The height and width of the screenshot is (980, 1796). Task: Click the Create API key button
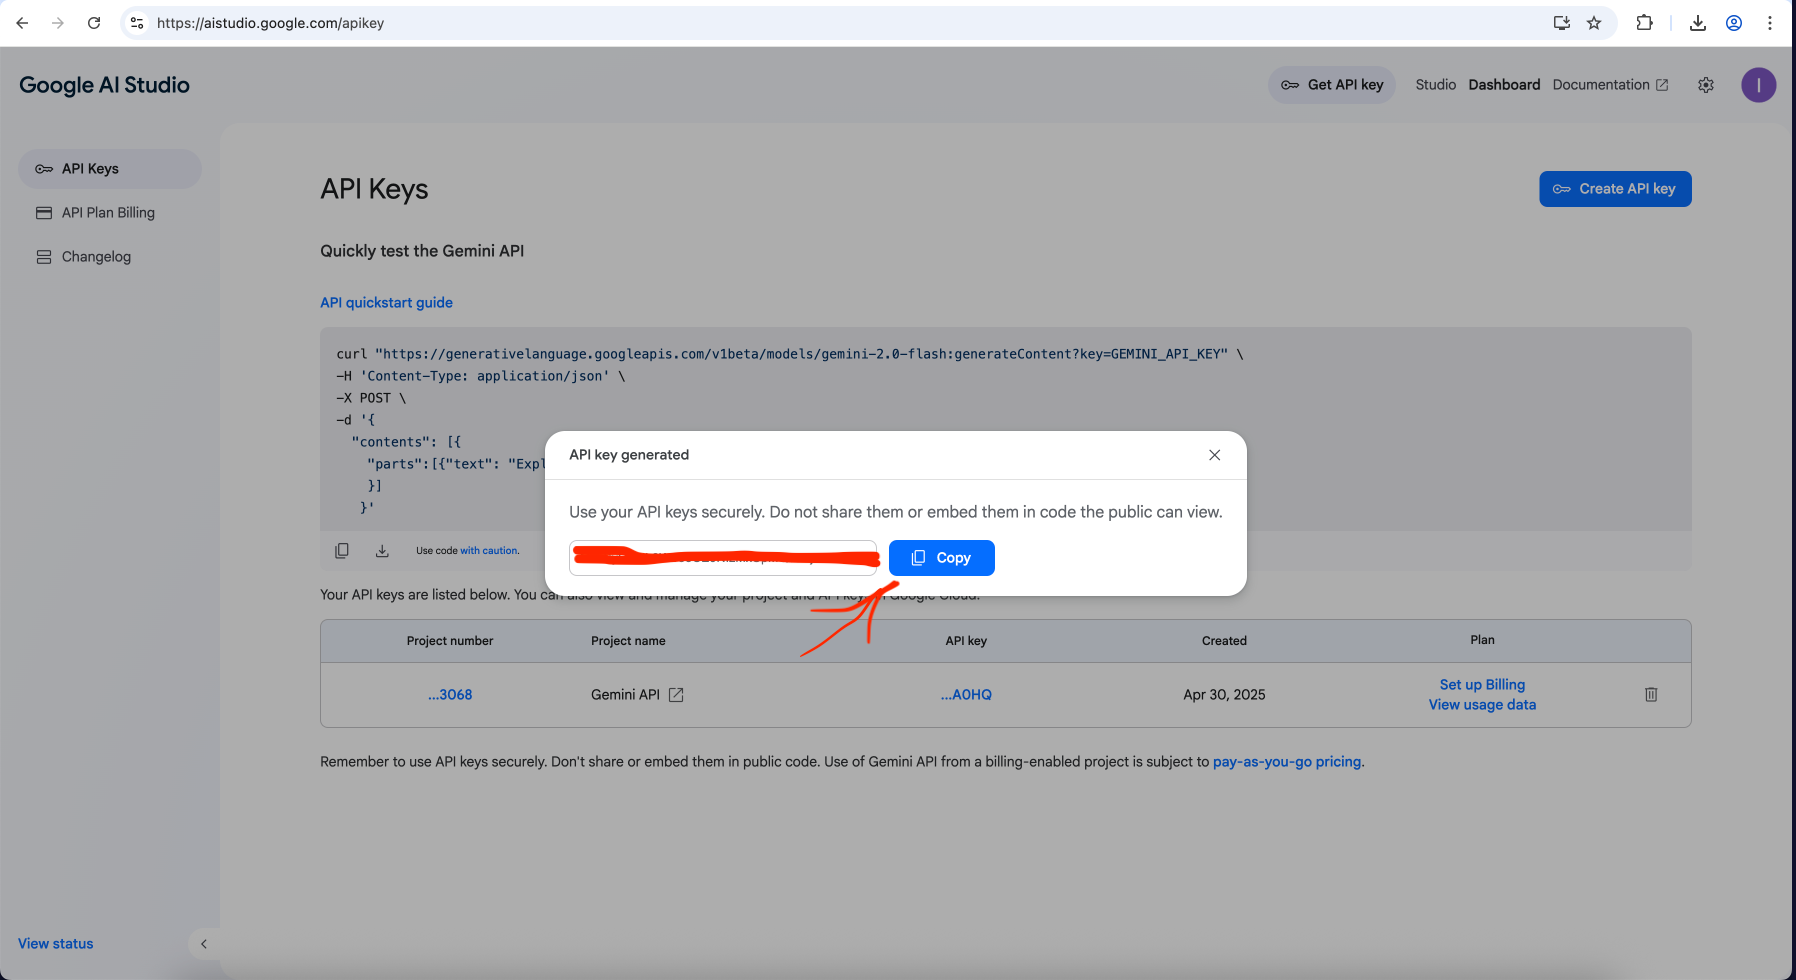coord(1615,189)
